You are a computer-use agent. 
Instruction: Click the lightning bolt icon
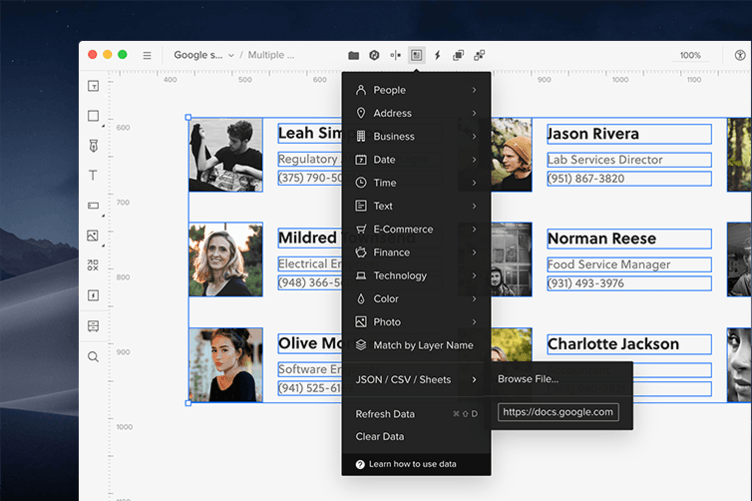point(437,56)
